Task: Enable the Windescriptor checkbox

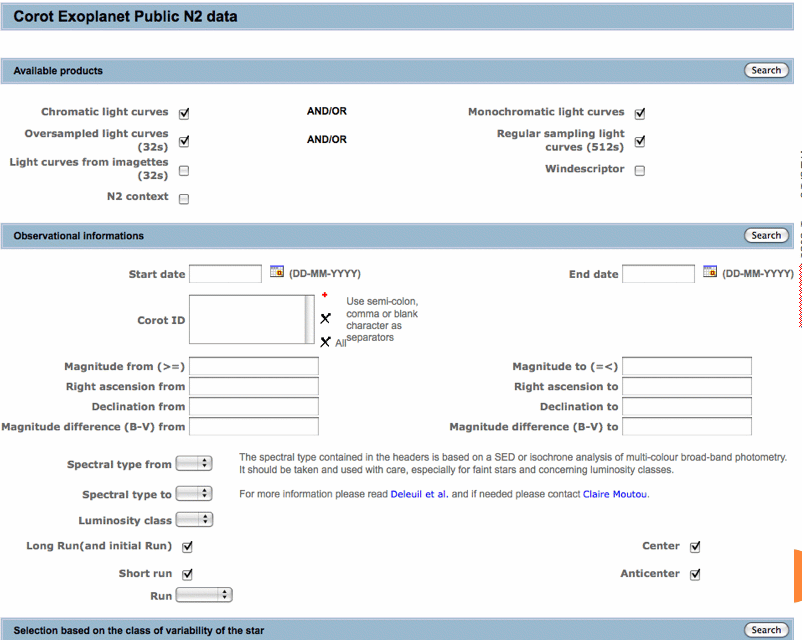Action: (640, 170)
